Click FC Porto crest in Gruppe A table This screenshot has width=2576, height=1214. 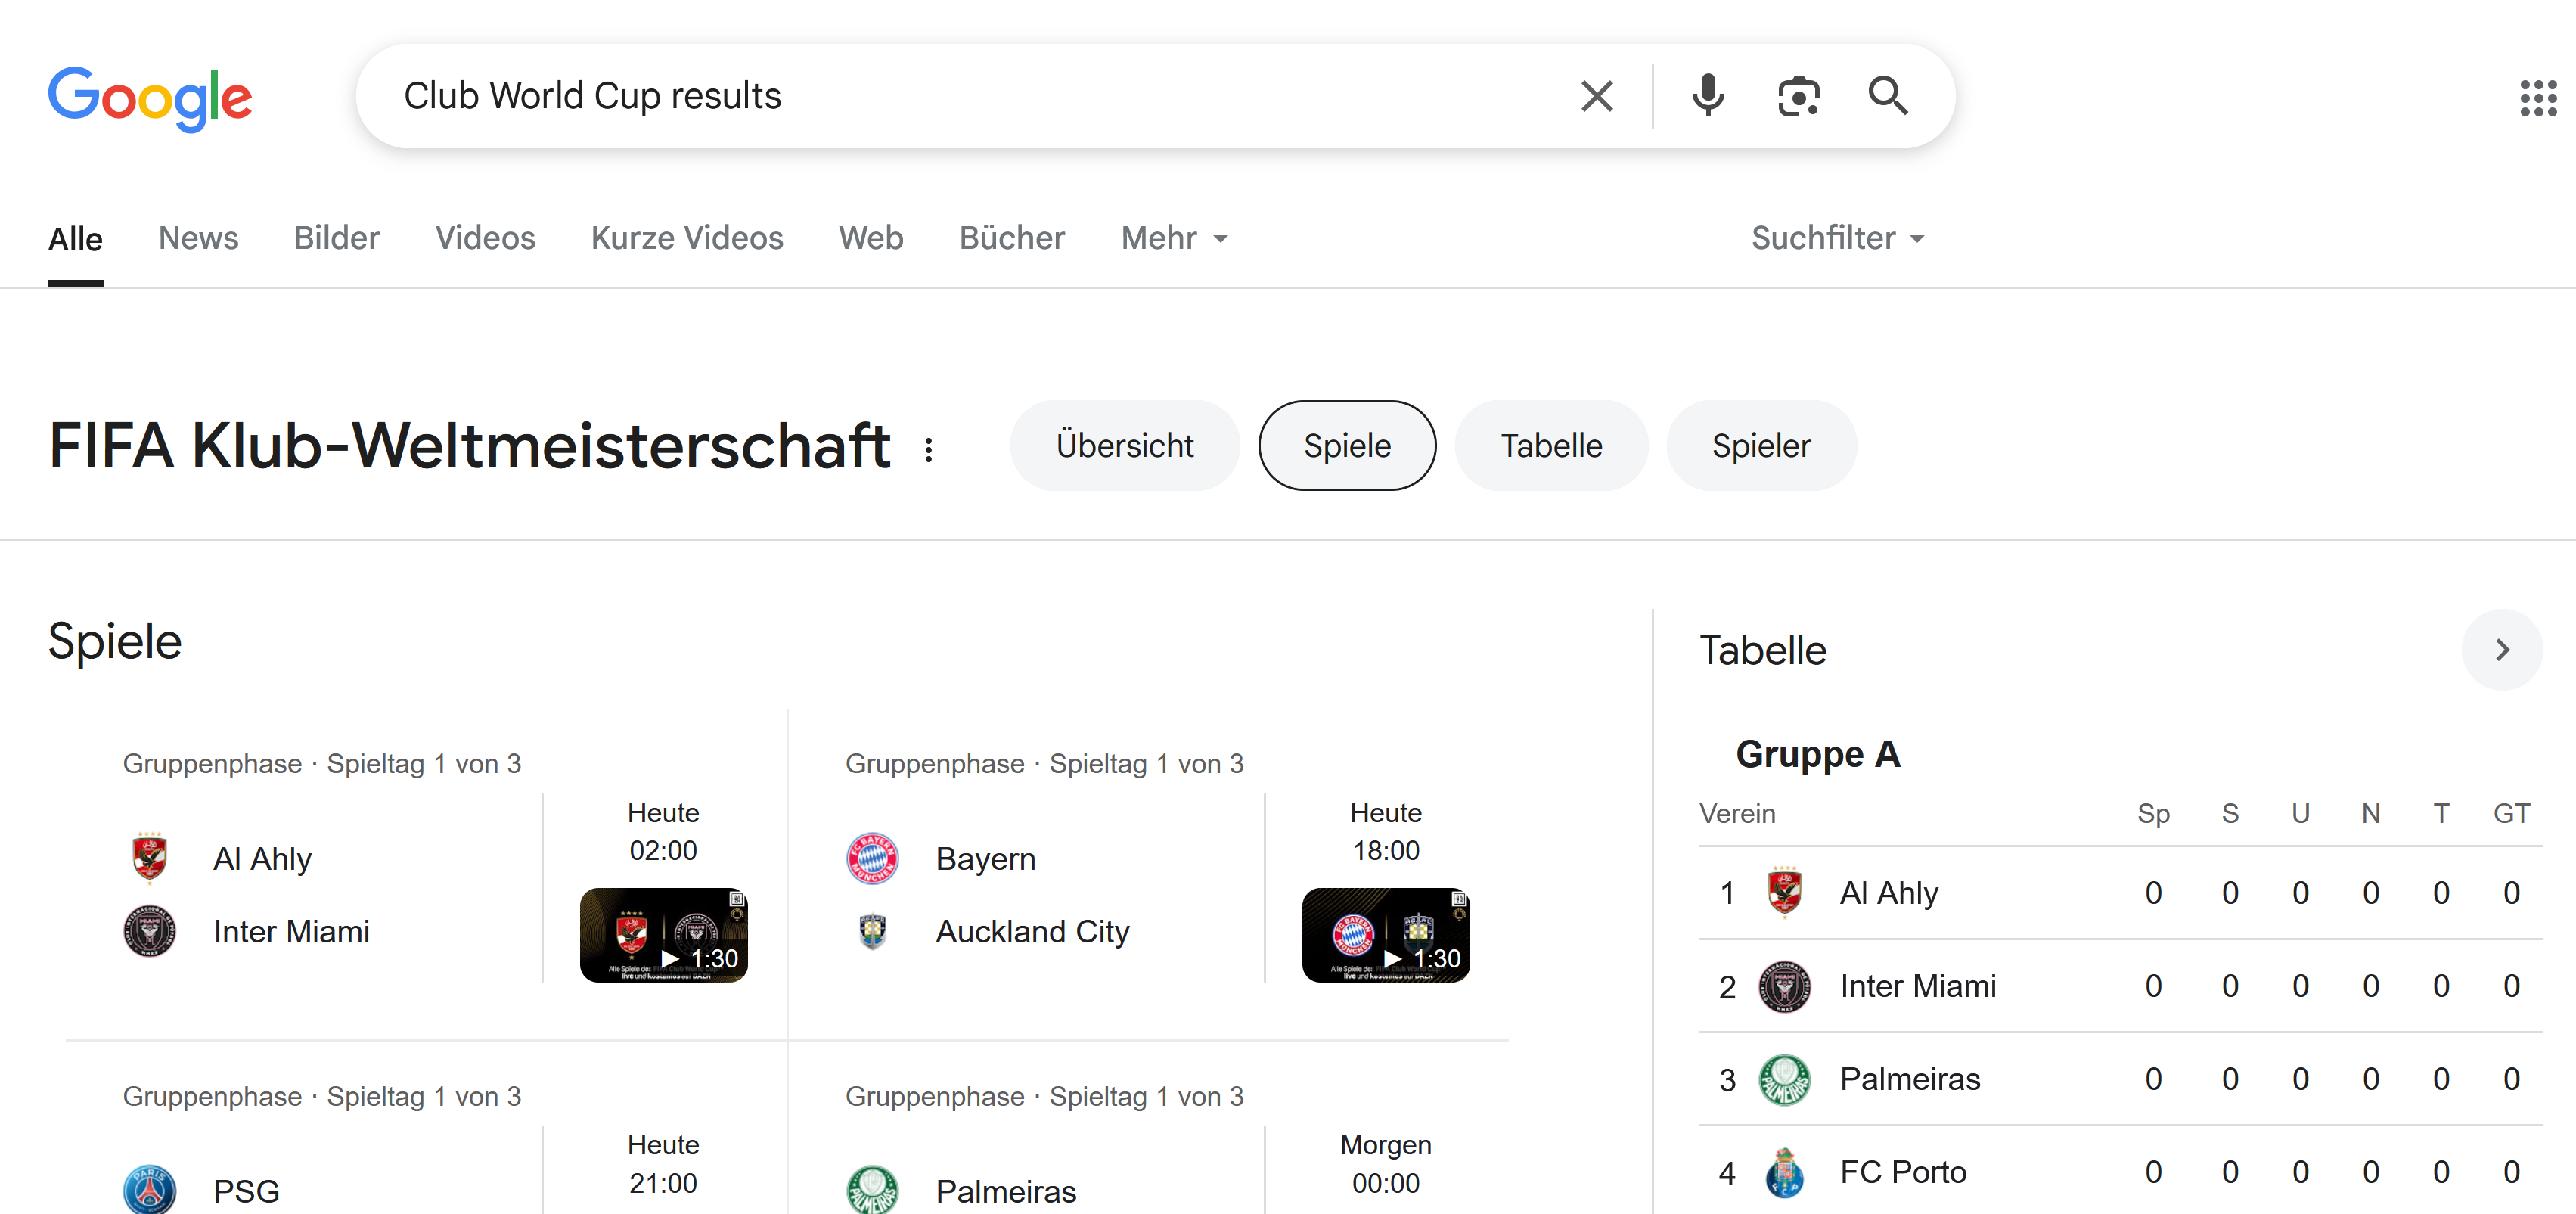1784,1172
